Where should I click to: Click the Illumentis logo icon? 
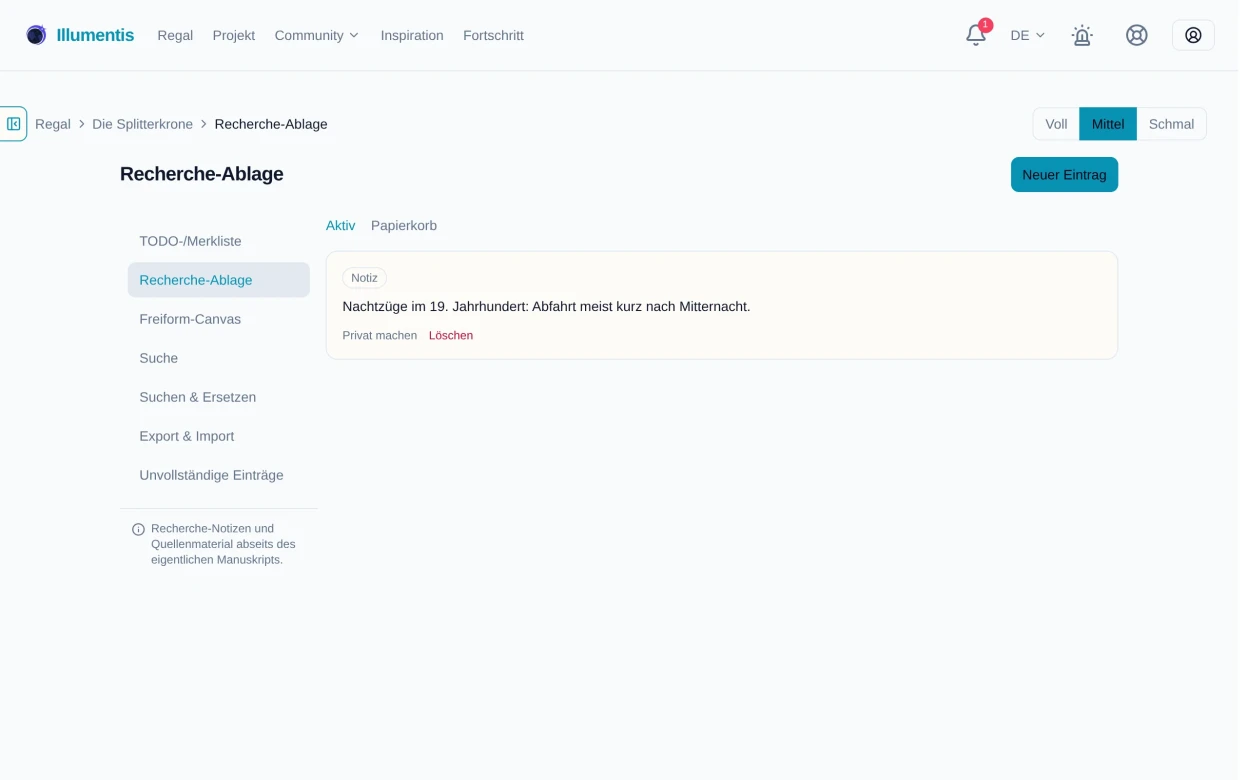coord(36,35)
